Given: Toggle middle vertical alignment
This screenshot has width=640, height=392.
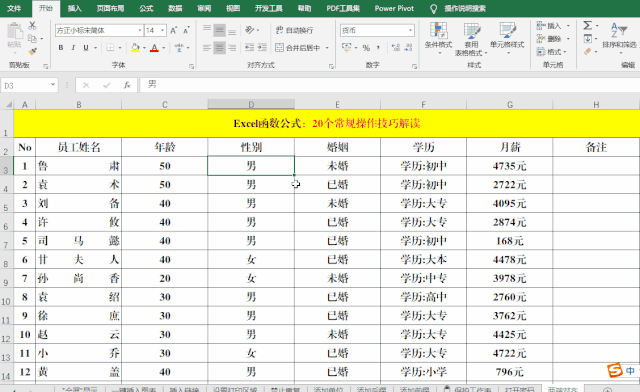Looking at the screenshot, I should pos(220,30).
